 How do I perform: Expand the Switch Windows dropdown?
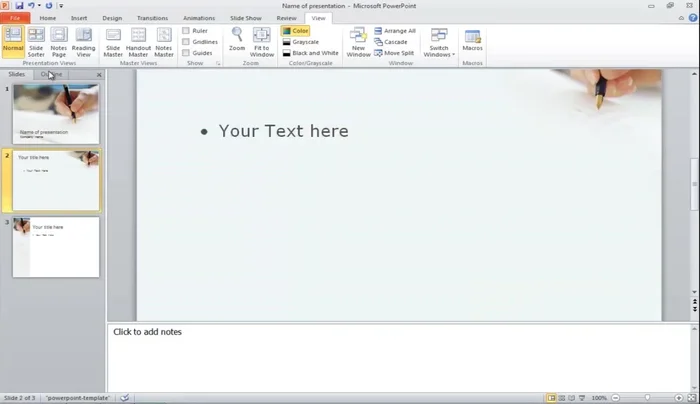click(438, 42)
